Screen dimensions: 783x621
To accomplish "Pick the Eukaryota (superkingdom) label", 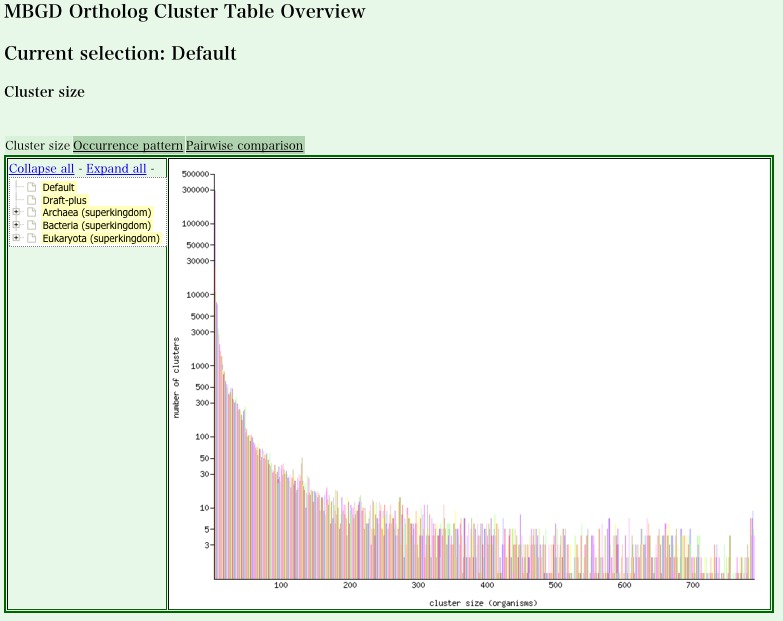I will click(x=100, y=239).
